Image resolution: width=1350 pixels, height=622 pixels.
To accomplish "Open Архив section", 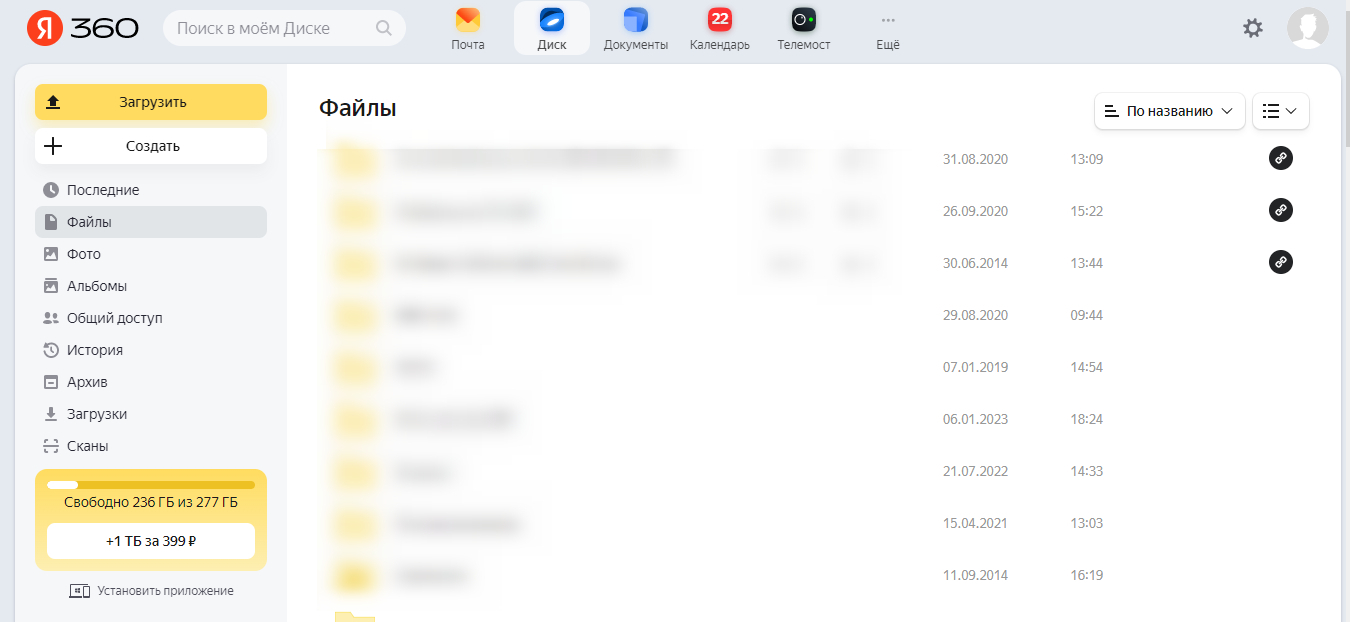I will click(151, 382).
